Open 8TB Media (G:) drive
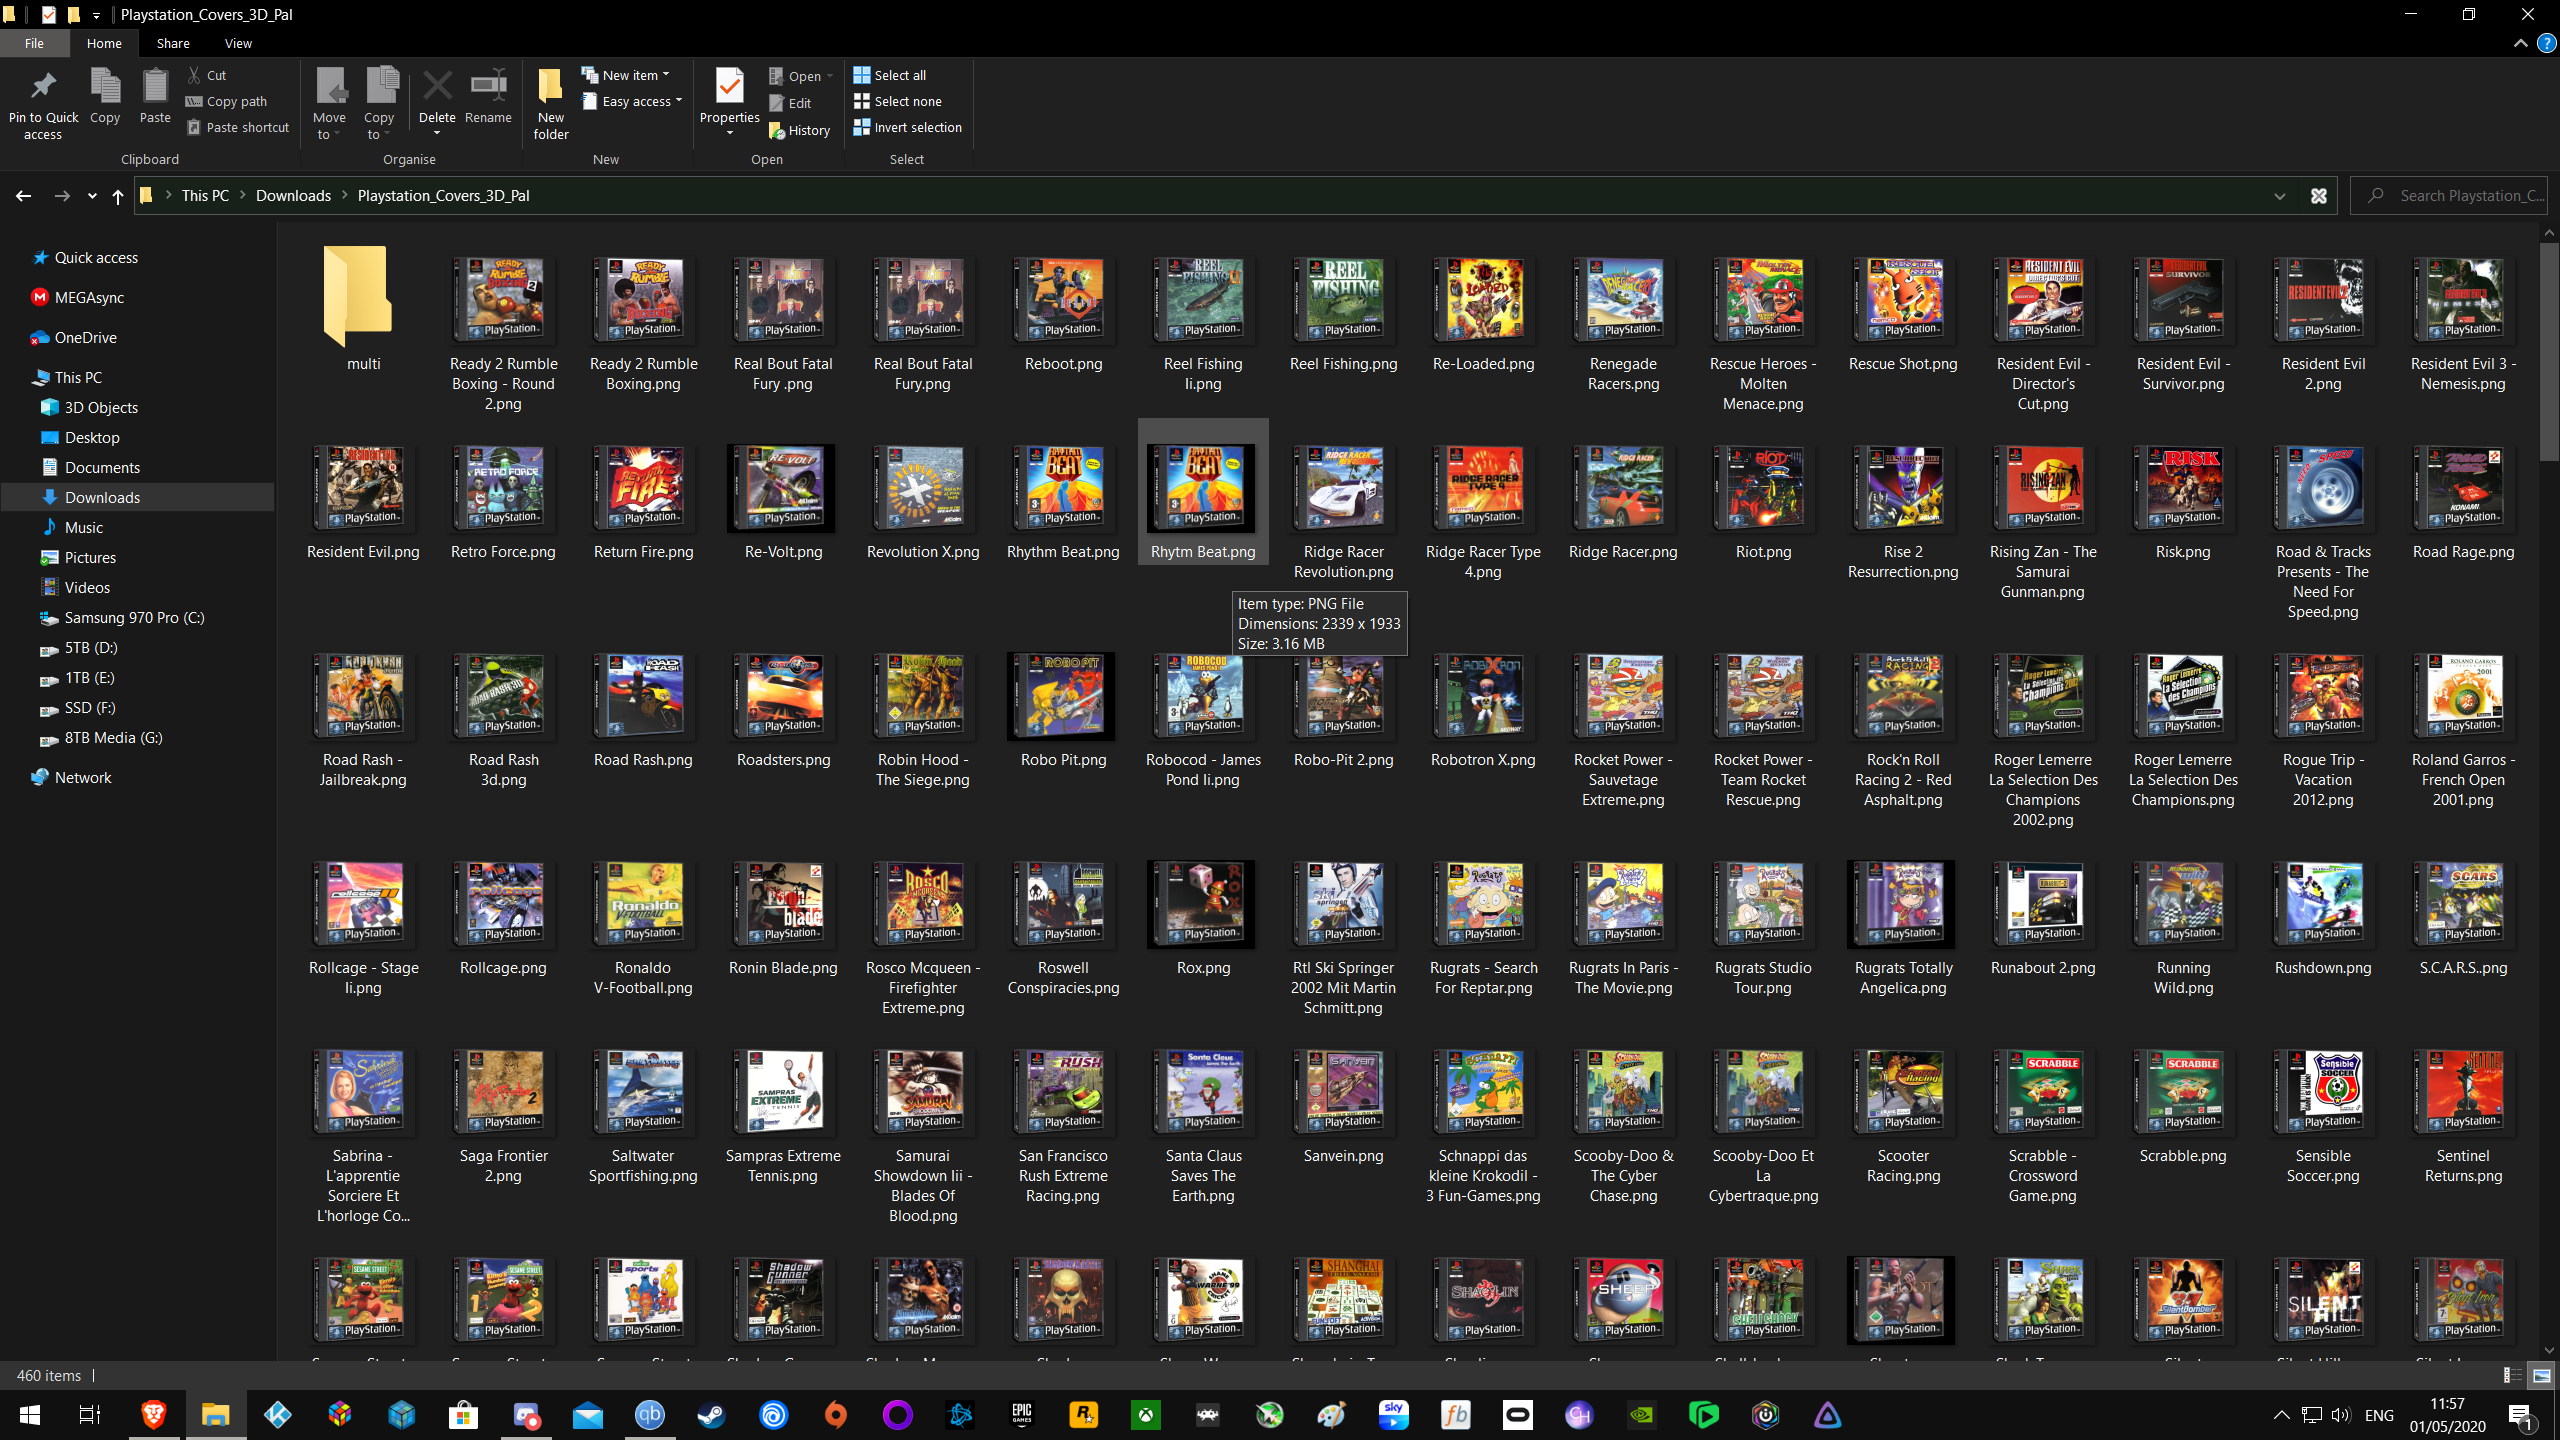The height and width of the screenshot is (1440, 2560). point(113,738)
